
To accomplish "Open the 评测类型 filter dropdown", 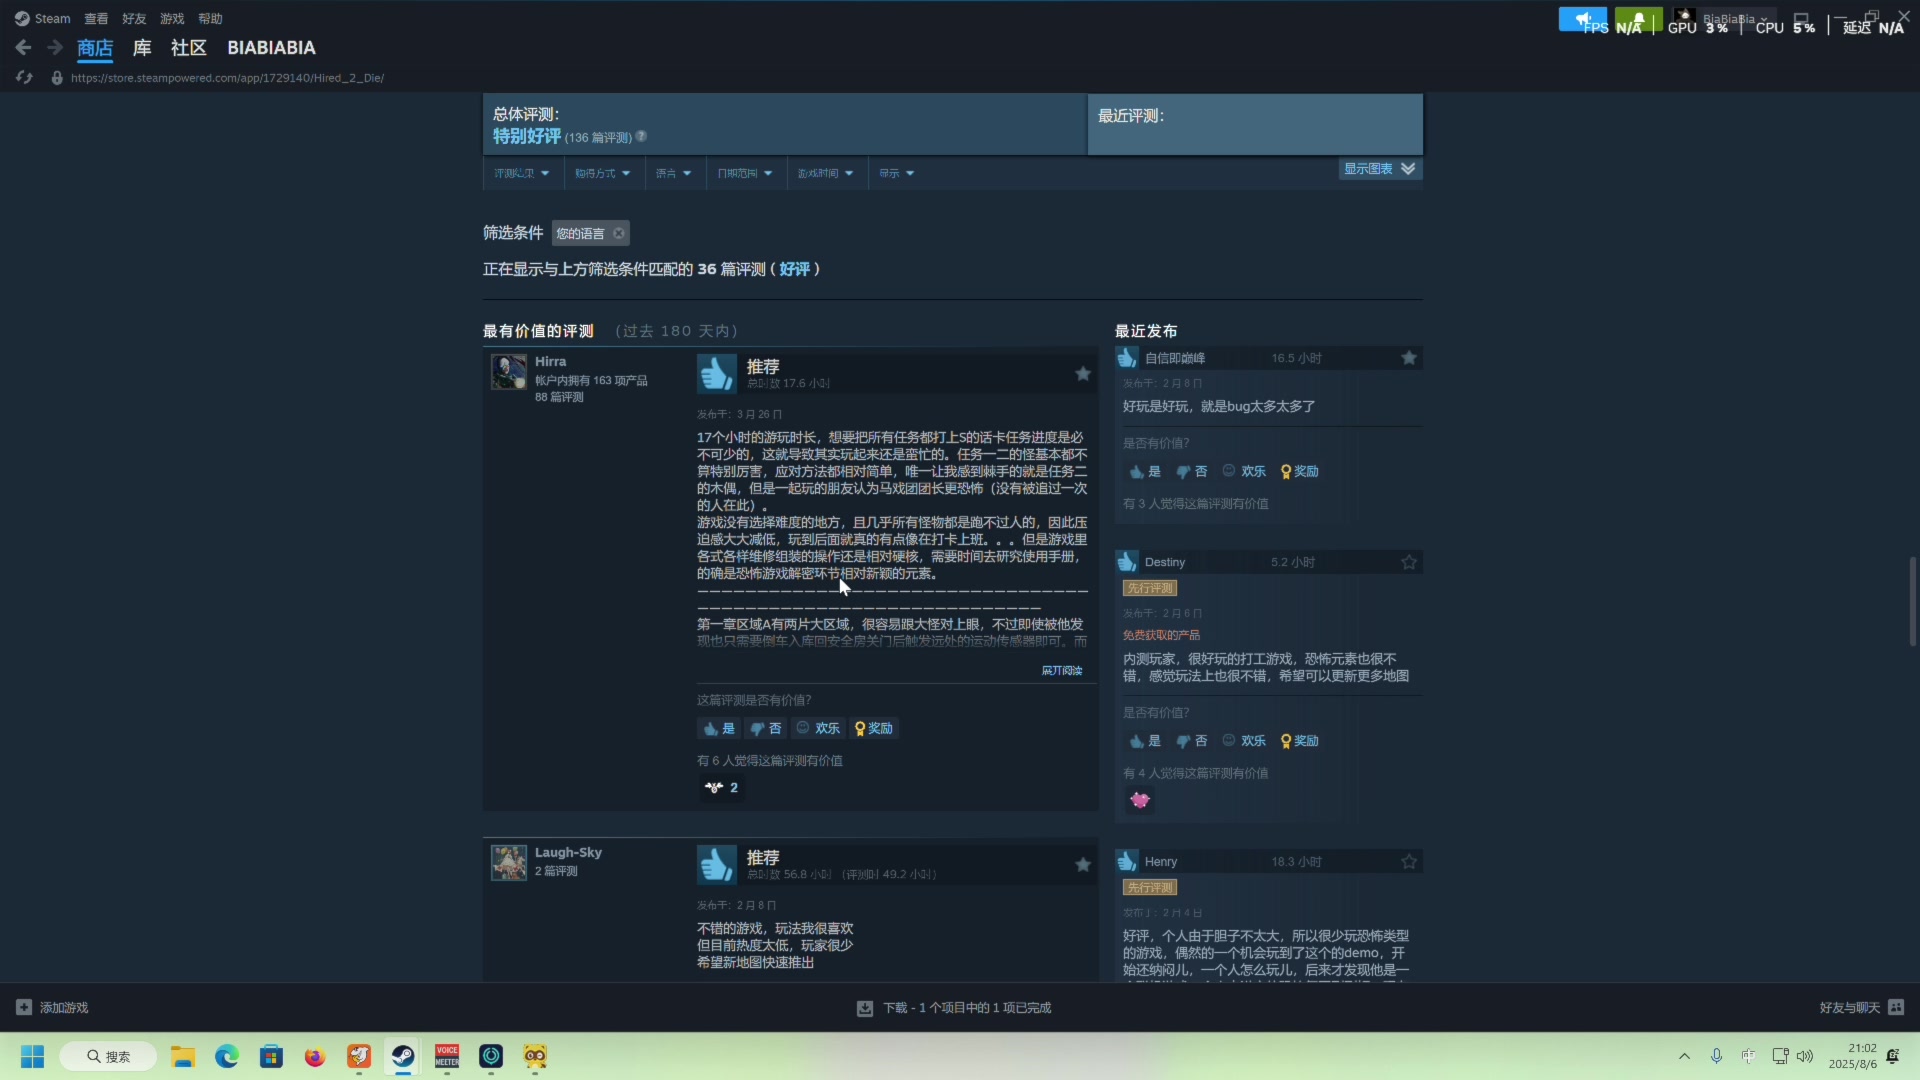I will point(522,173).
